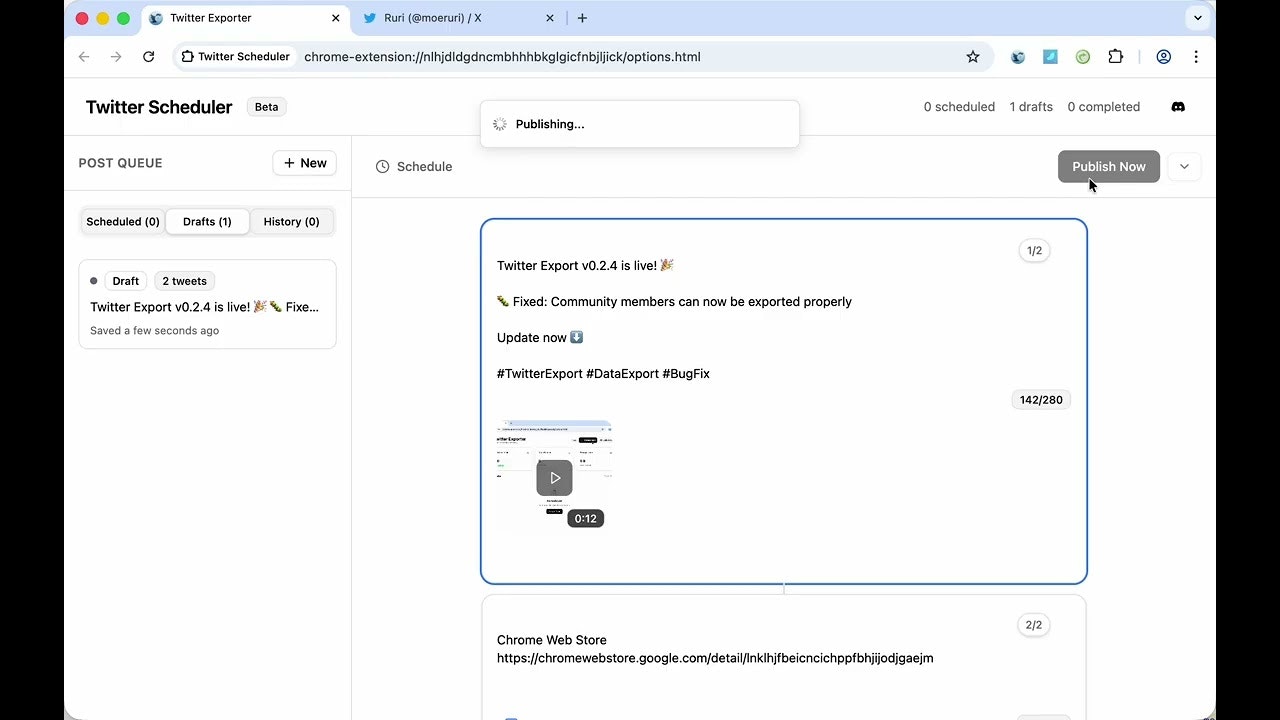
Task: Go back to the previous page
Action: [x=84, y=57]
